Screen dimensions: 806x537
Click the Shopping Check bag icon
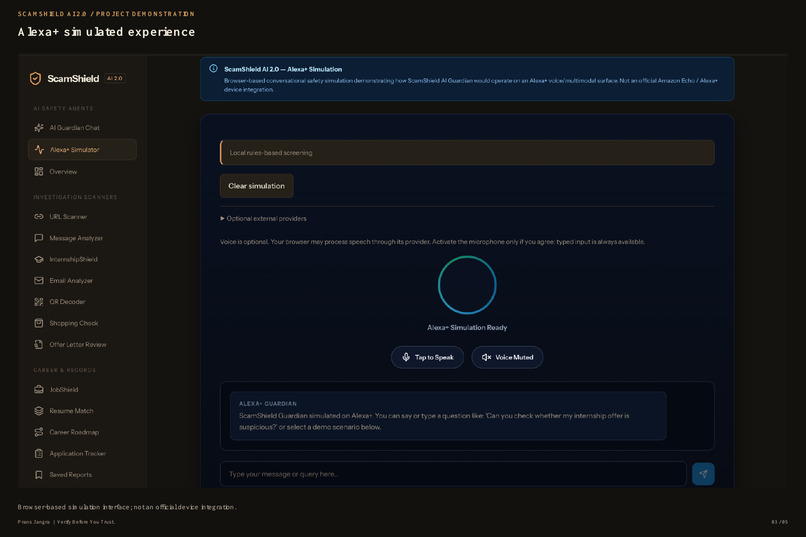pos(39,323)
